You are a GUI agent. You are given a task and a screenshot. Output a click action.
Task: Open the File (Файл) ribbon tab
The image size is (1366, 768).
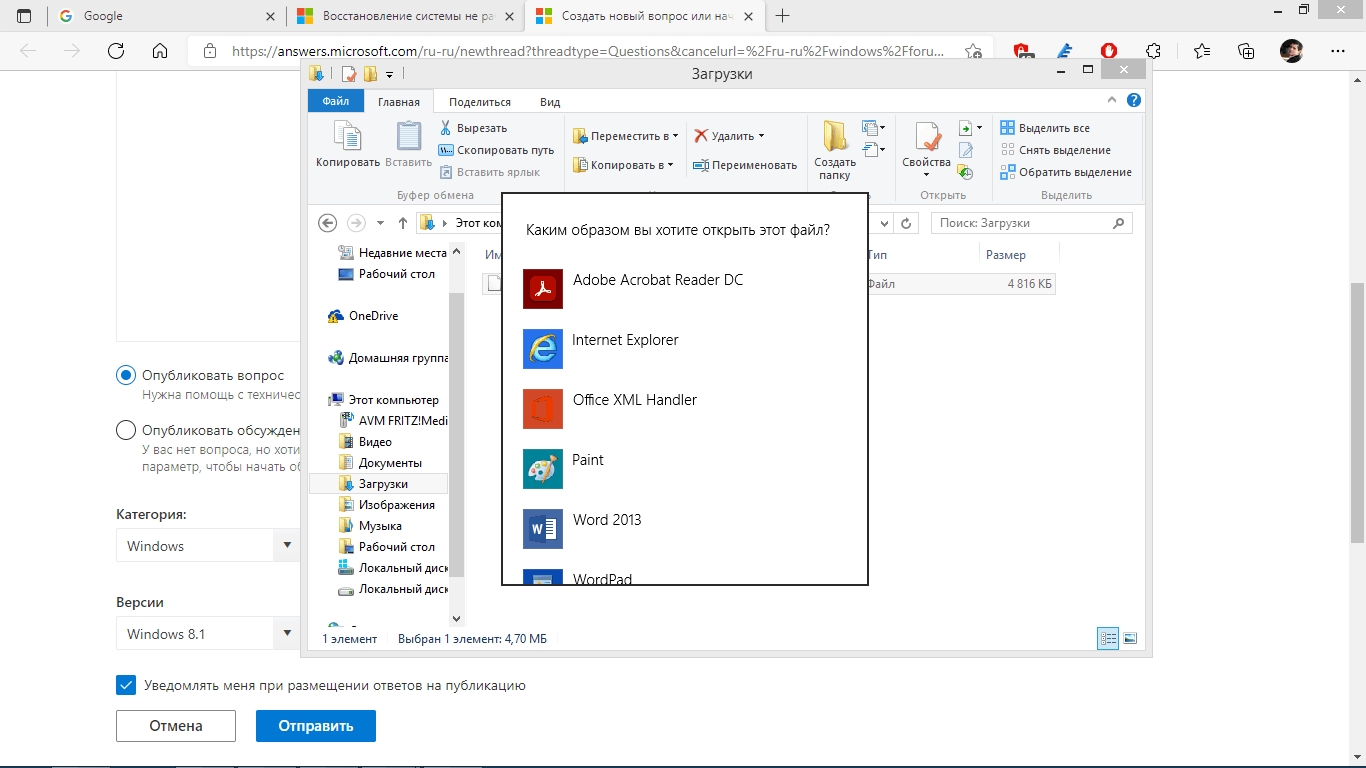tap(336, 101)
